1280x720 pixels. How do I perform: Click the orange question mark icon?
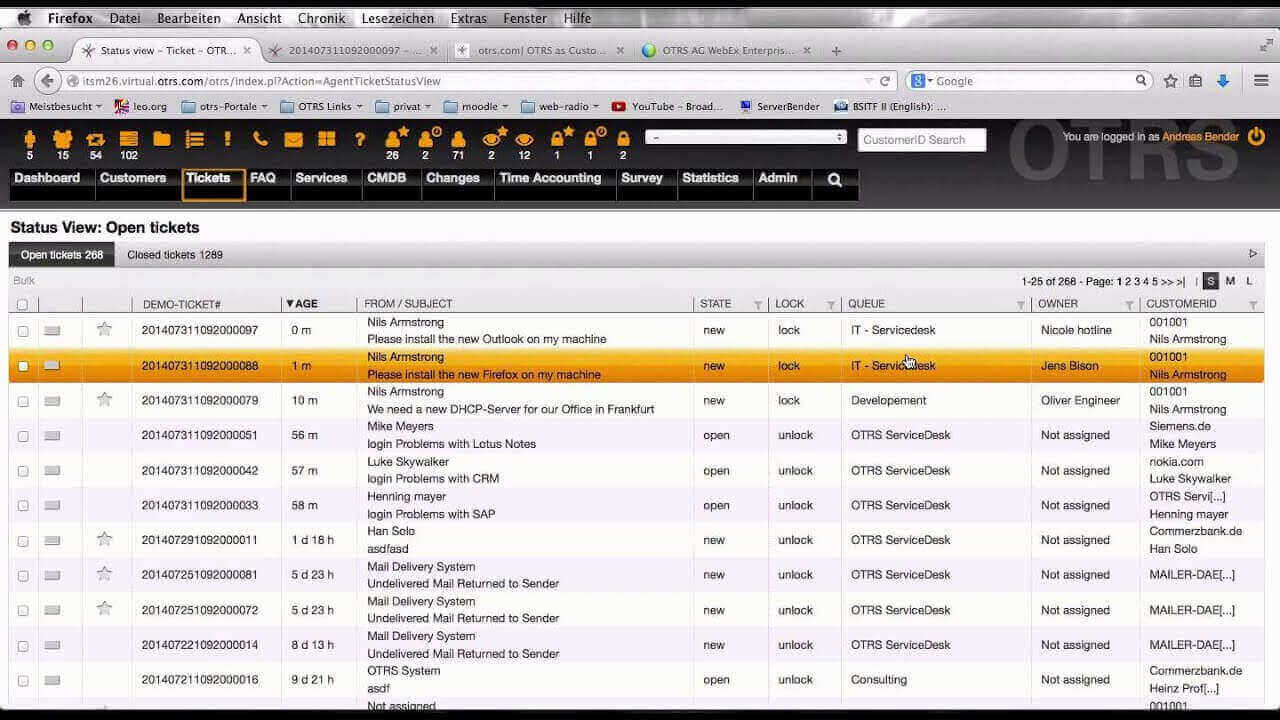[360, 139]
